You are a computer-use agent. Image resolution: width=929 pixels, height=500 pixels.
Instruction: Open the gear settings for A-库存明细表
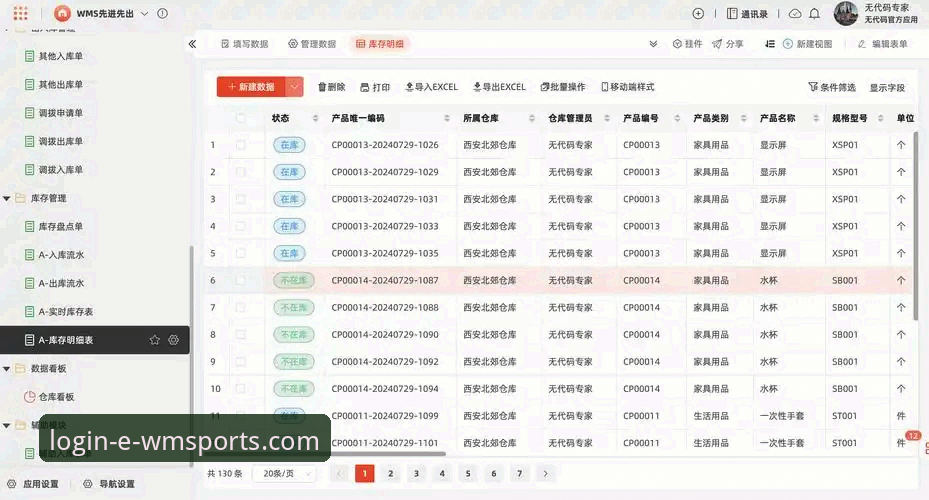coord(173,340)
